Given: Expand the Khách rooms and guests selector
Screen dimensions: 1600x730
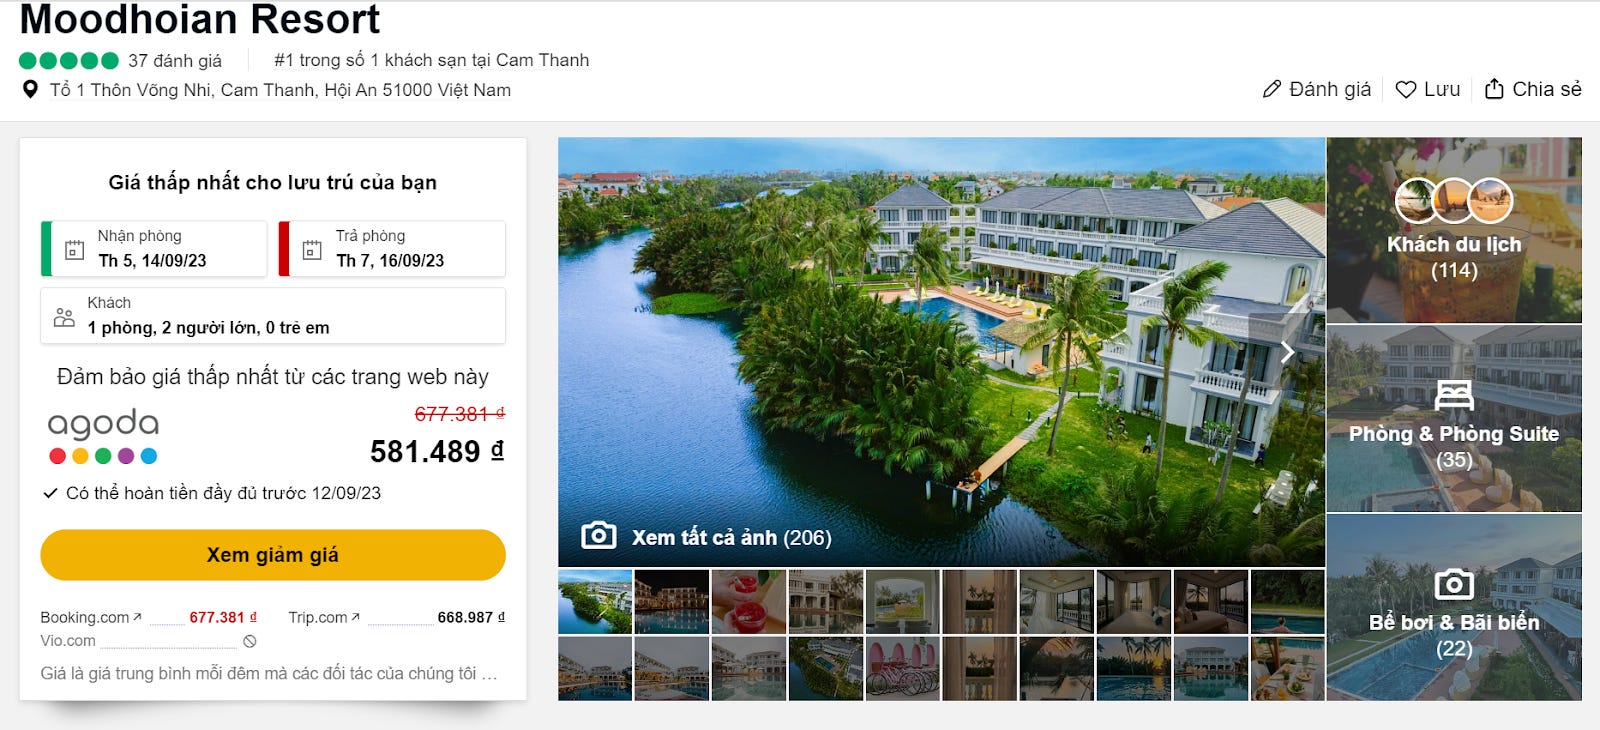Looking at the screenshot, I should click(273, 316).
